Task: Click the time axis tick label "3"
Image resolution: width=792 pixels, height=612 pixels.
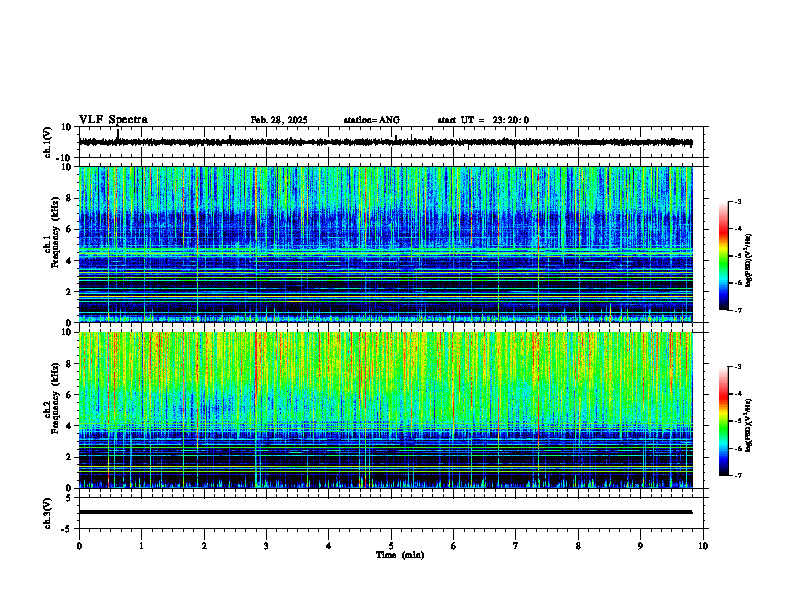Action: click(x=266, y=546)
